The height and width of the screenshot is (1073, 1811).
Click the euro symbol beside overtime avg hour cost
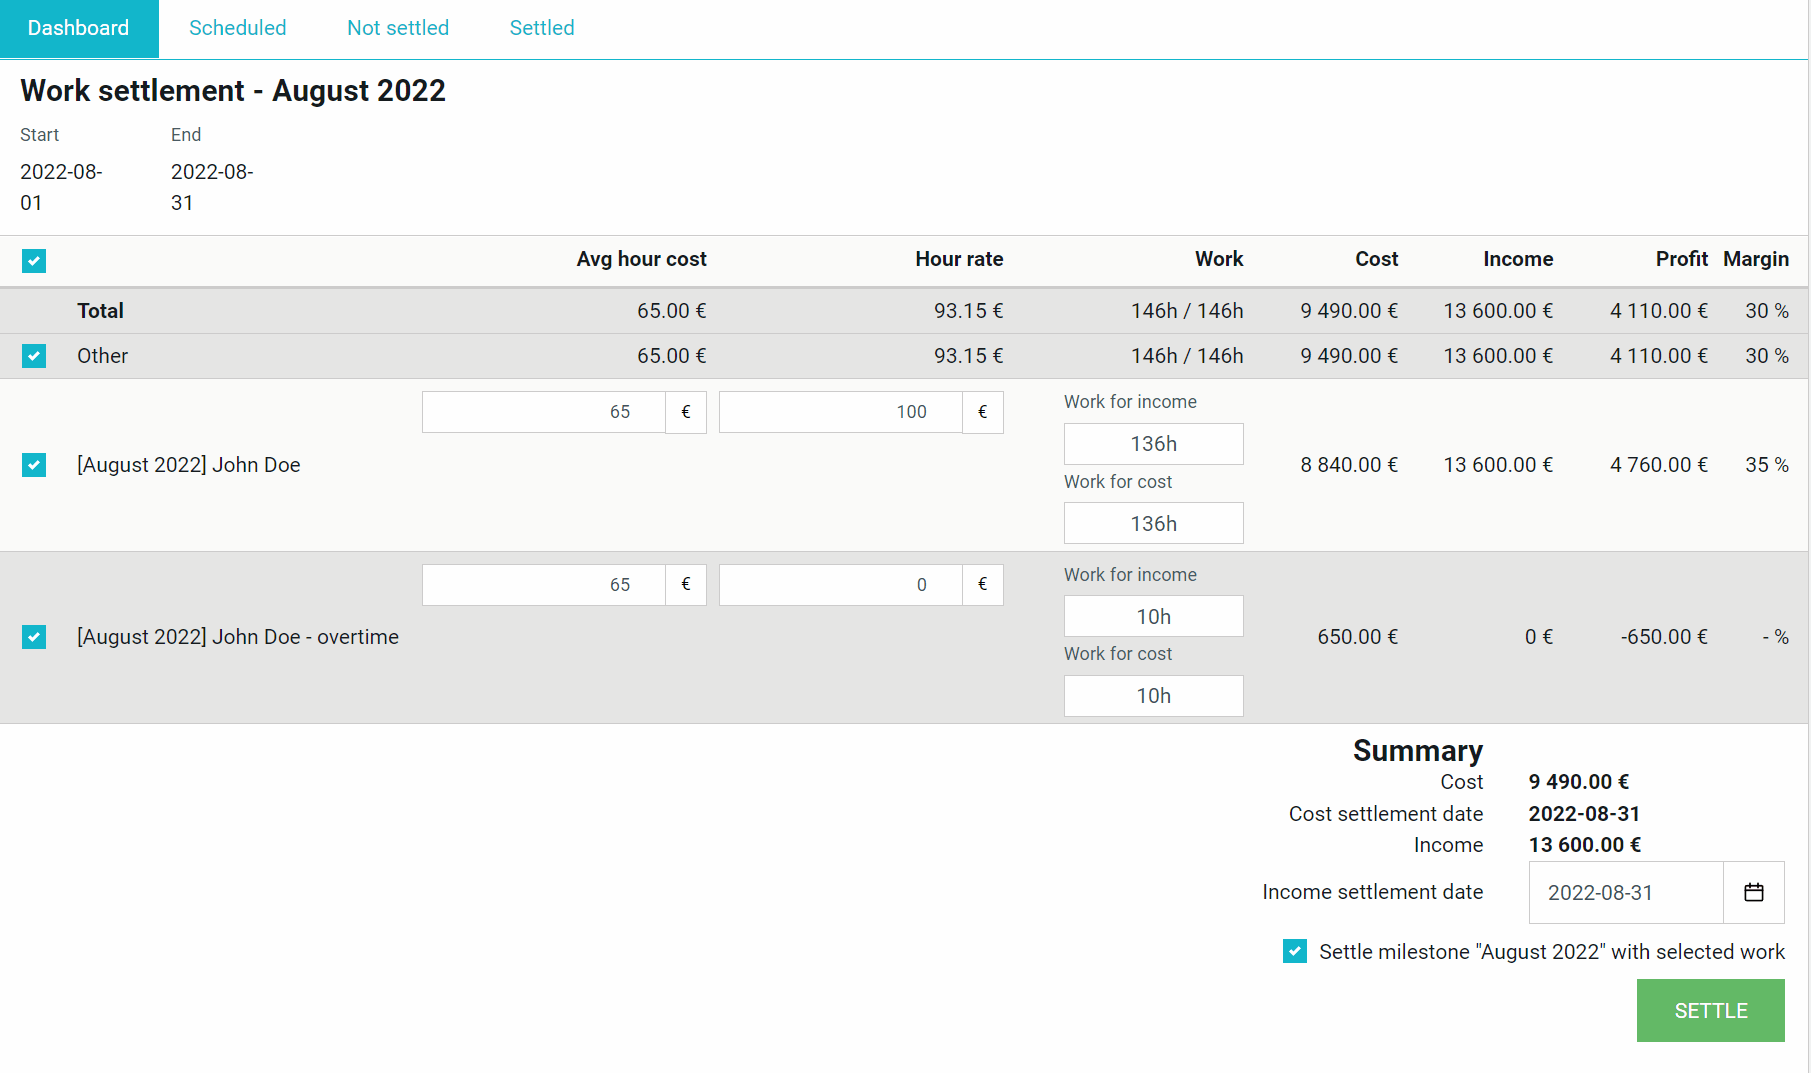pyautogui.click(x=686, y=585)
